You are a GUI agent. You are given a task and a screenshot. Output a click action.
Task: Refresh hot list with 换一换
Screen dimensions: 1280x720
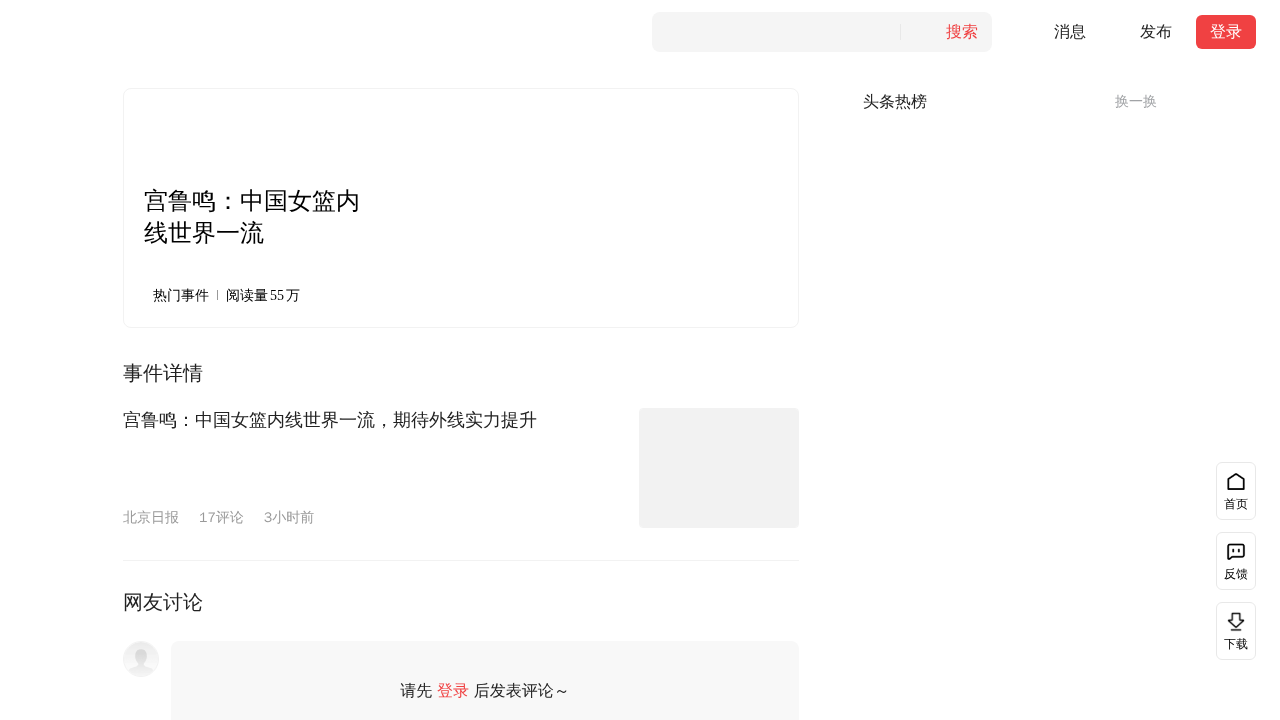pos(1135,101)
